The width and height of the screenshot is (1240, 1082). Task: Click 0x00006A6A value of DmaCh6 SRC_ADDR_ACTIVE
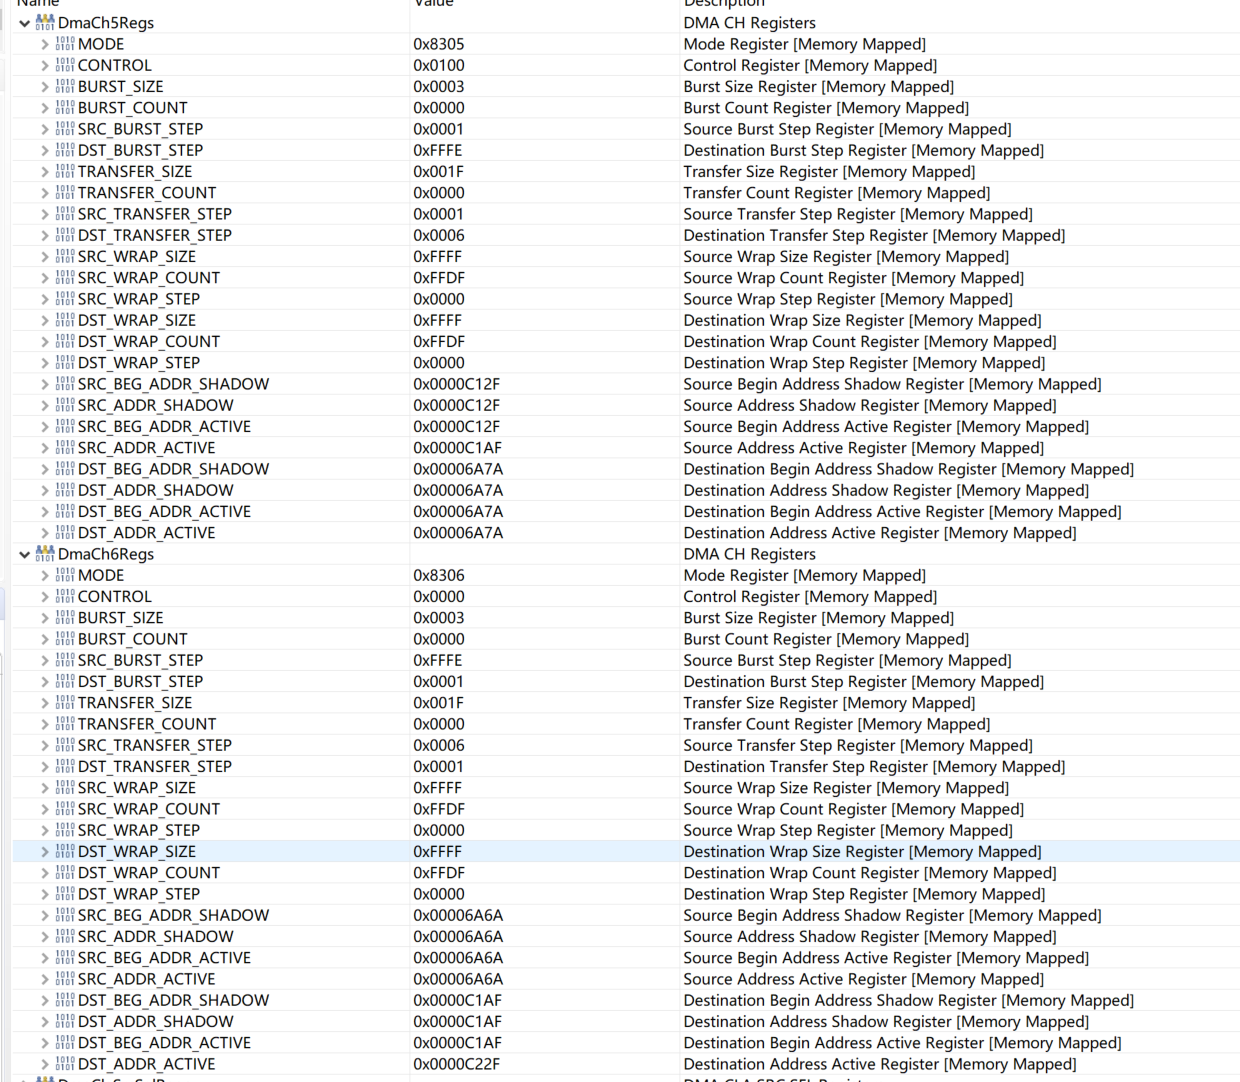coord(458,979)
